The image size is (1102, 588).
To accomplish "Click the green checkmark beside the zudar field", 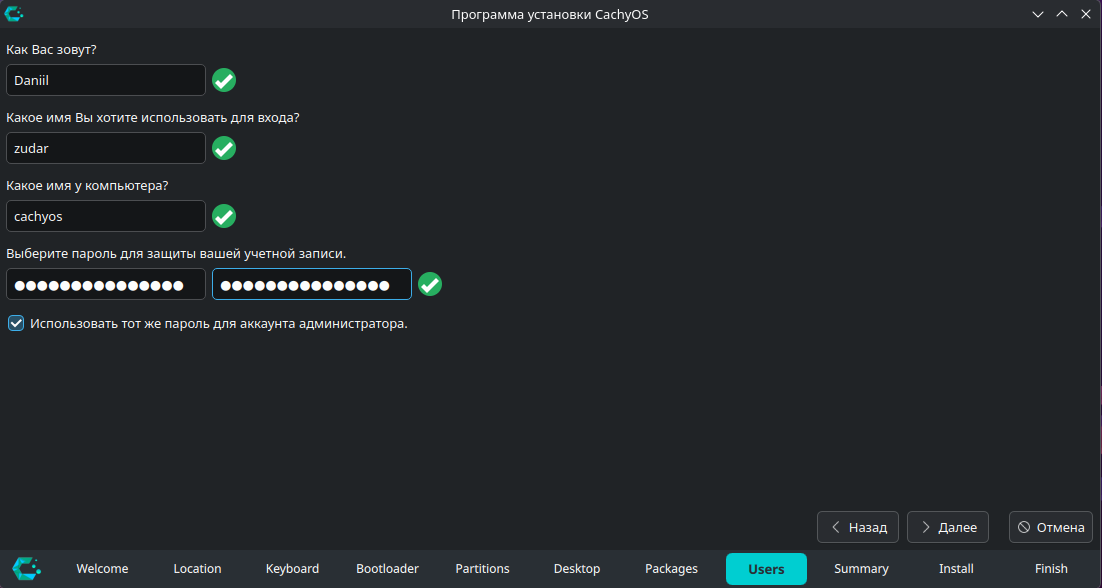I will click(x=224, y=148).
